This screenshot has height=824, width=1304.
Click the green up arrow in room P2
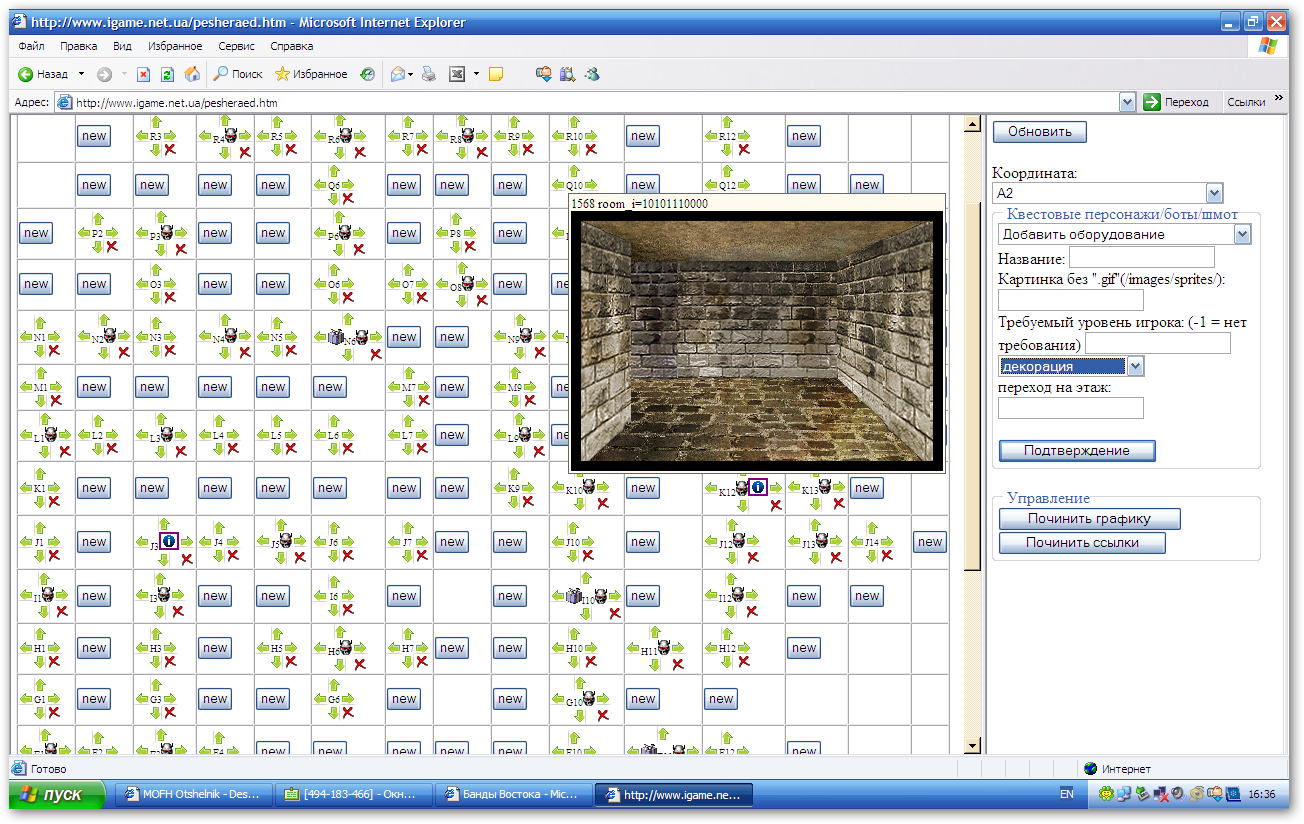click(x=97, y=218)
